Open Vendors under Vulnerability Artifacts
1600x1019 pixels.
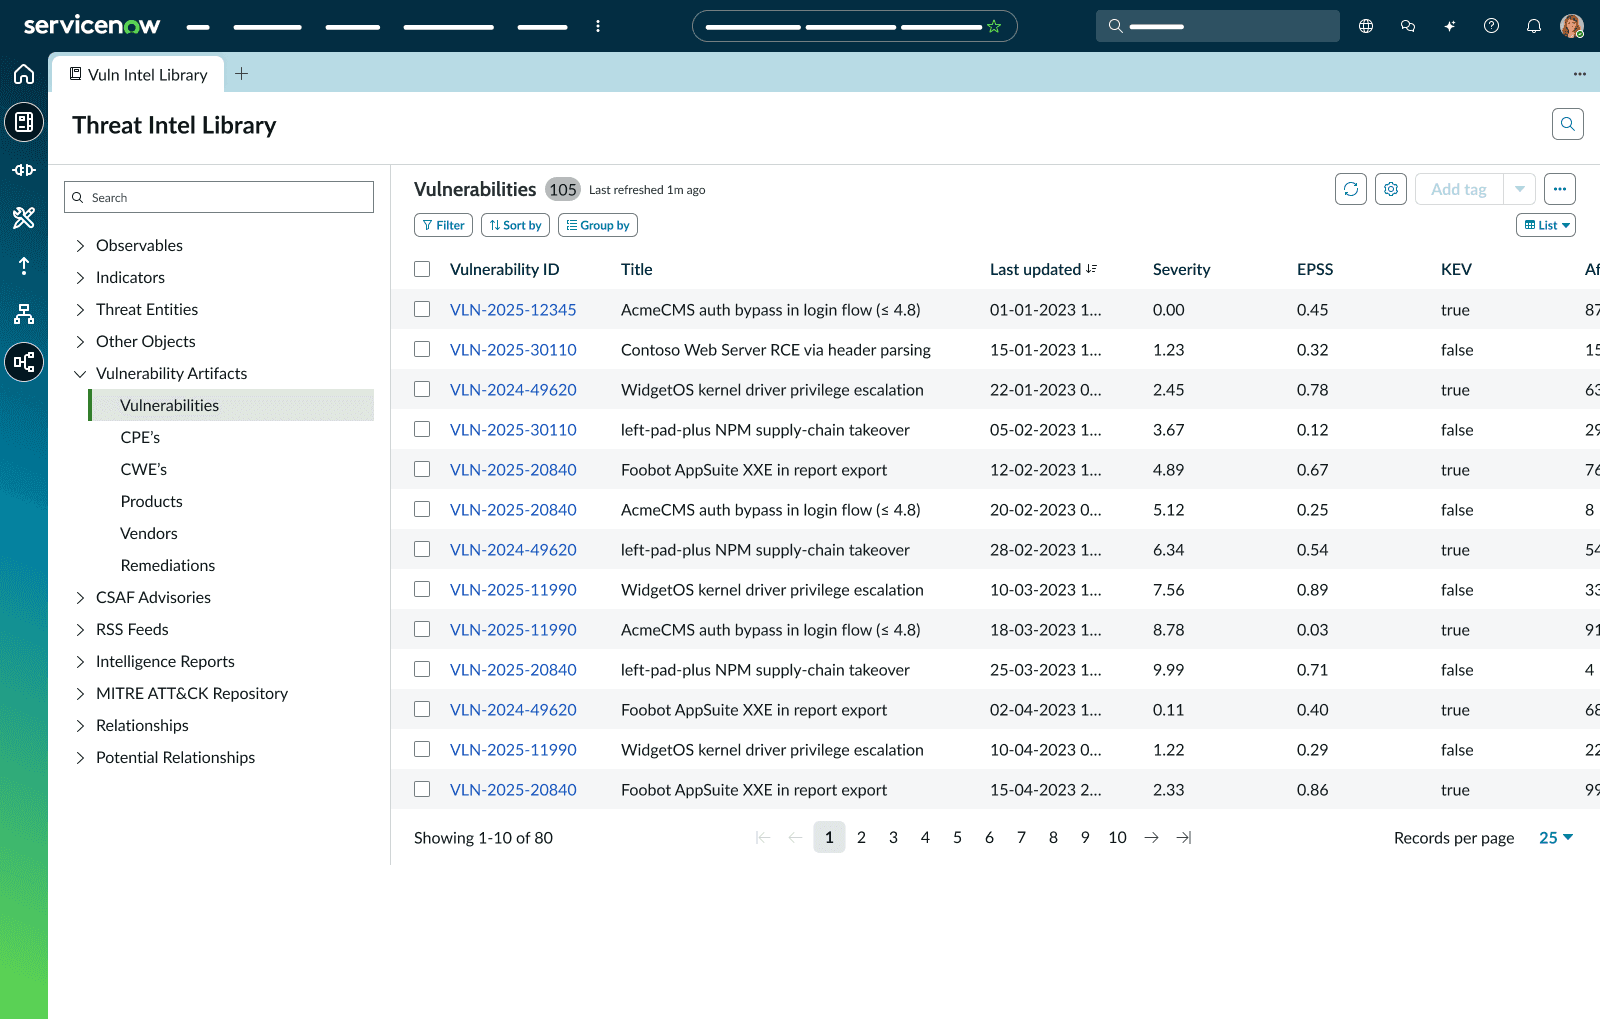149,533
